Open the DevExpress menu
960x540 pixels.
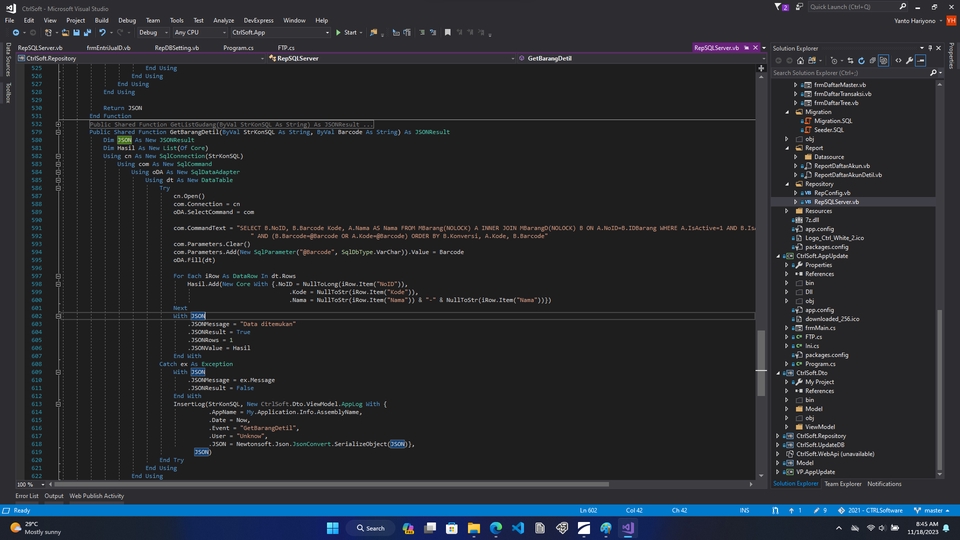tap(258, 20)
